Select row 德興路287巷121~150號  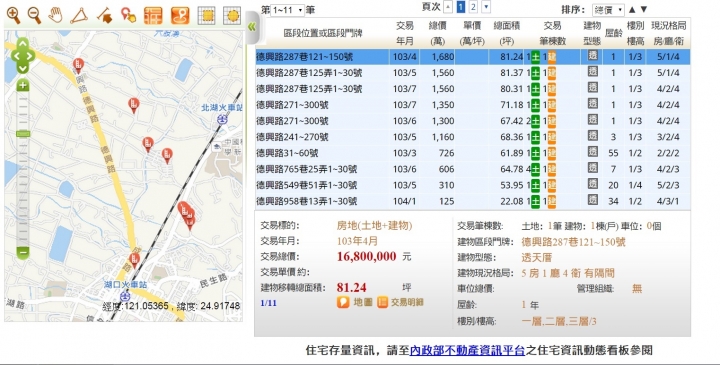[x=472, y=57]
